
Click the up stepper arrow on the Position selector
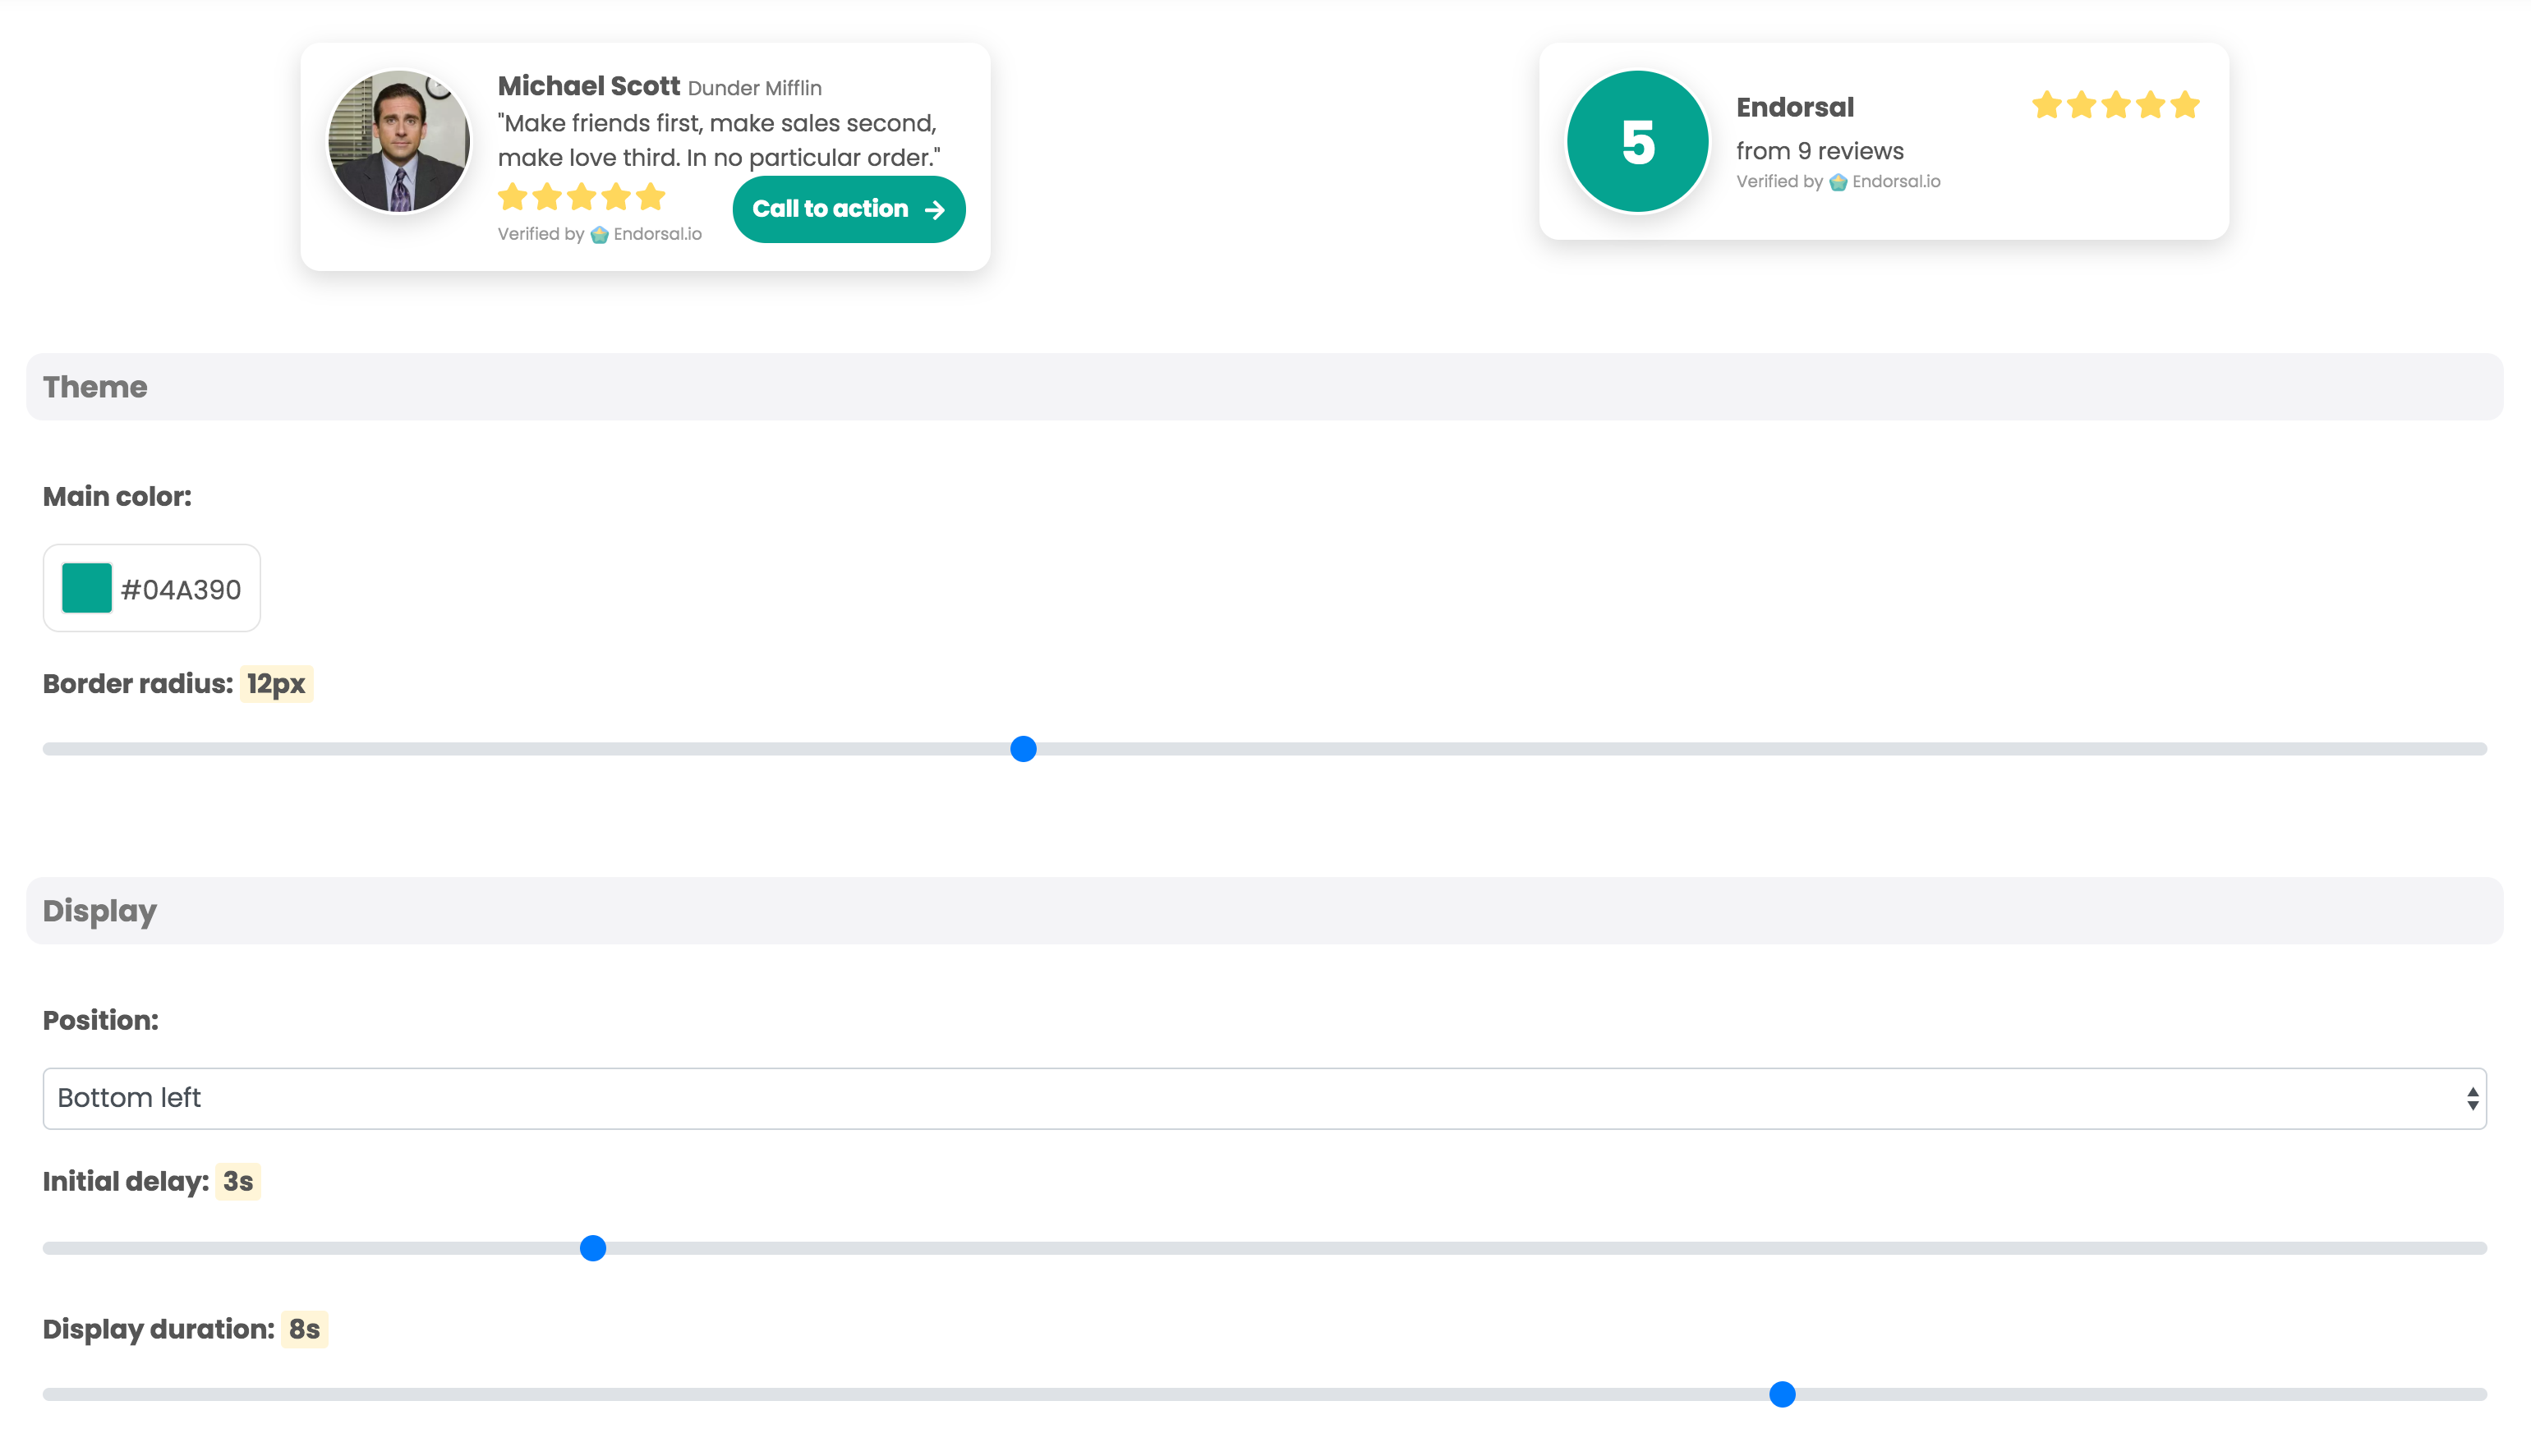coord(2473,1092)
